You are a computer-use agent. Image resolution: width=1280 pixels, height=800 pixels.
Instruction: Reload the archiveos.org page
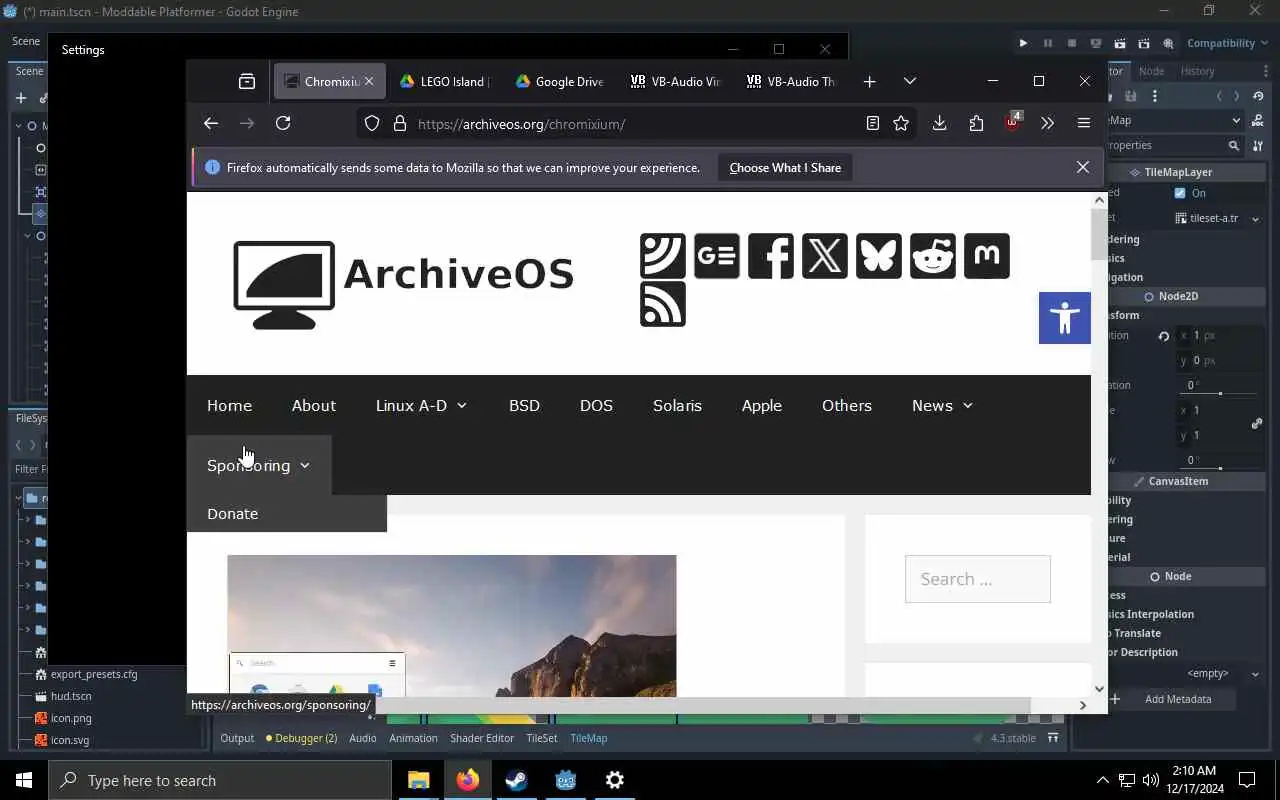pyautogui.click(x=283, y=123)
